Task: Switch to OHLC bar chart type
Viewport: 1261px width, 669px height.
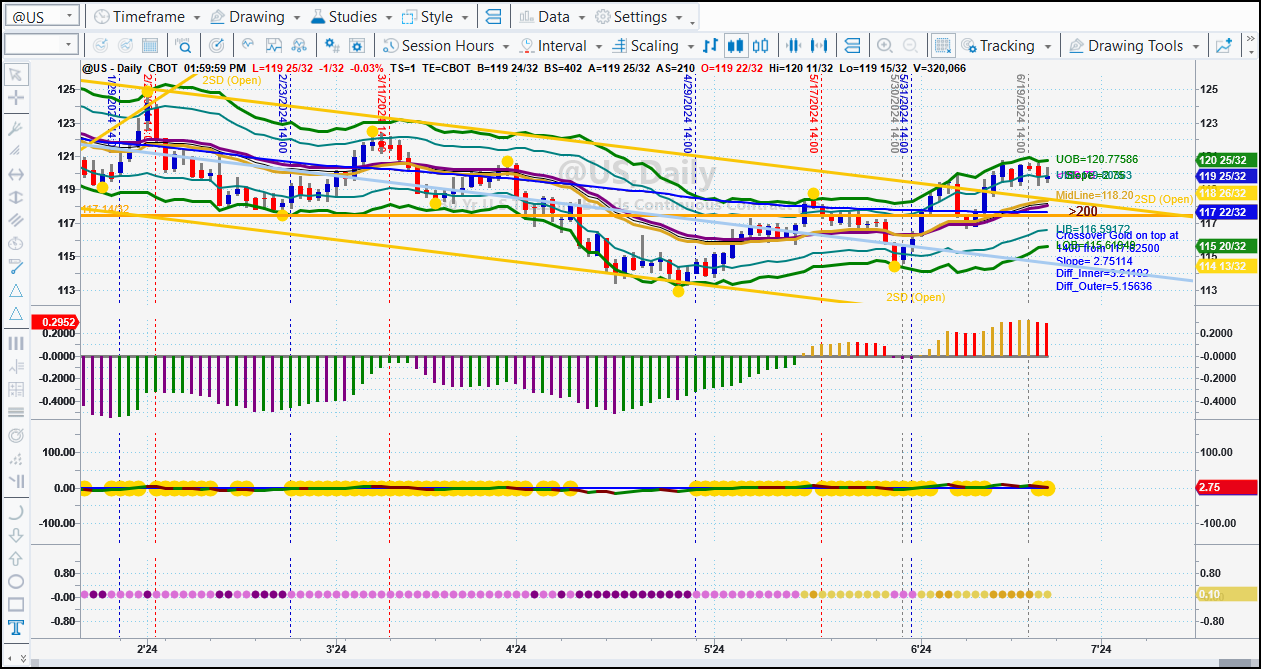Action: [711, 46]
